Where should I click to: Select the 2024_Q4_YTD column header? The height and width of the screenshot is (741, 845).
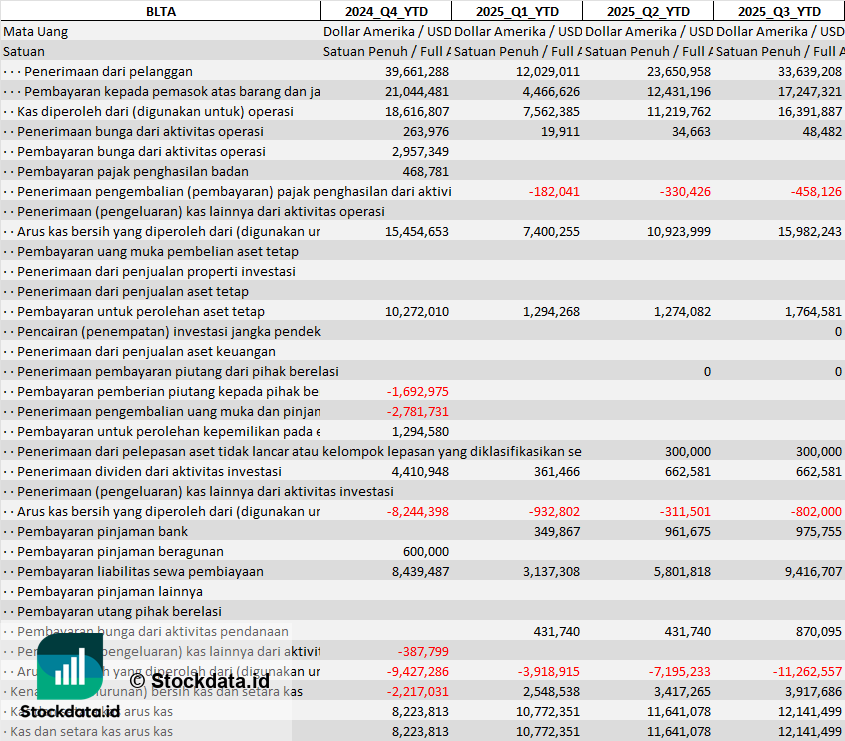[385, 11]
